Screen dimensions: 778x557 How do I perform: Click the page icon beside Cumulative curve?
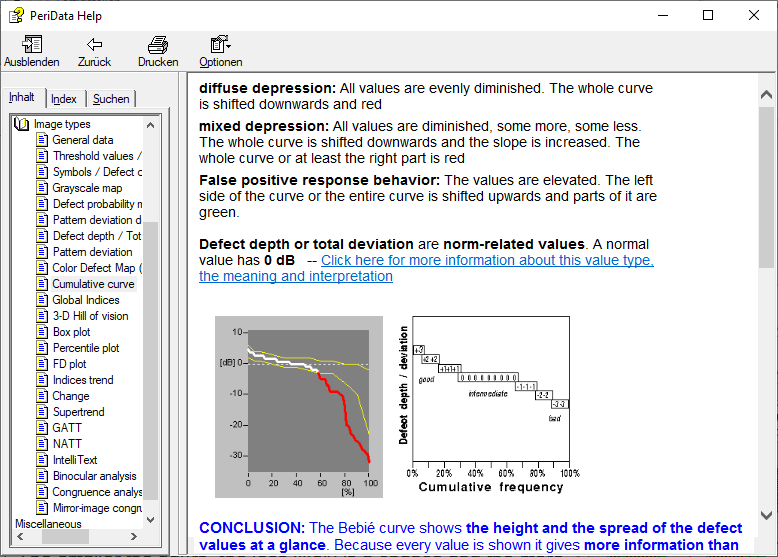click(x=42, y=284)
